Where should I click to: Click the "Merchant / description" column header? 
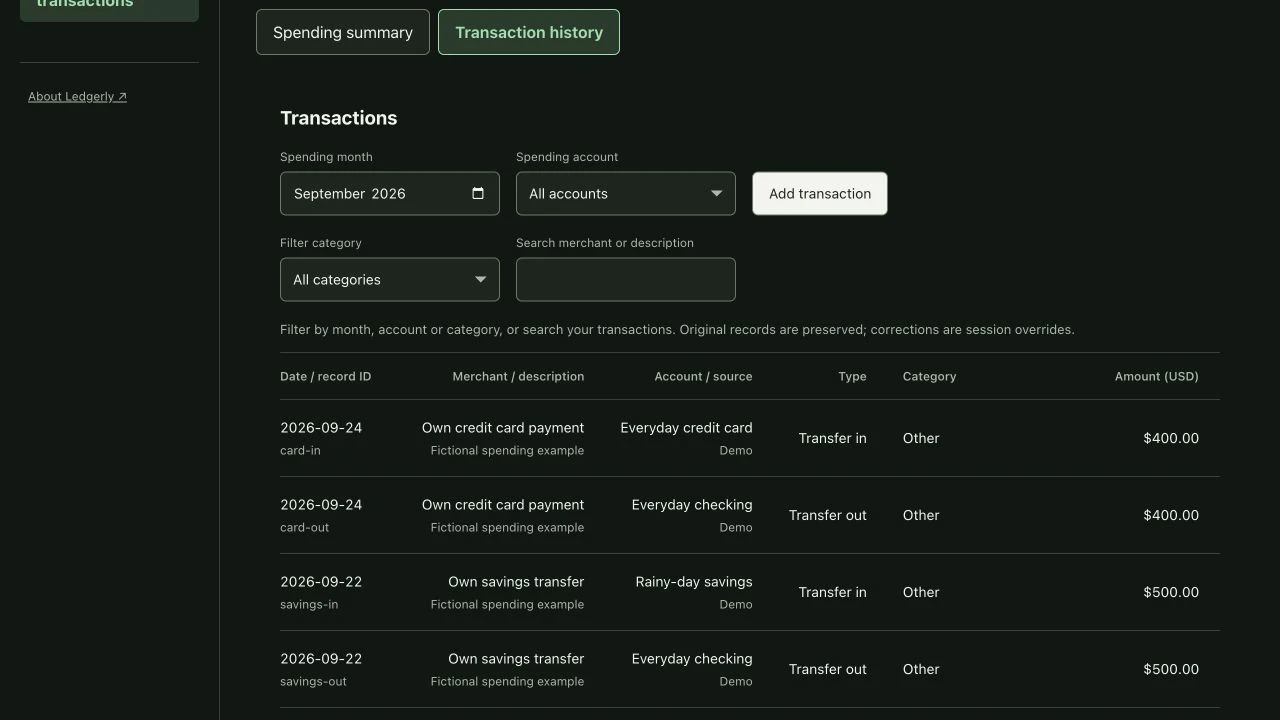[518, 377]
